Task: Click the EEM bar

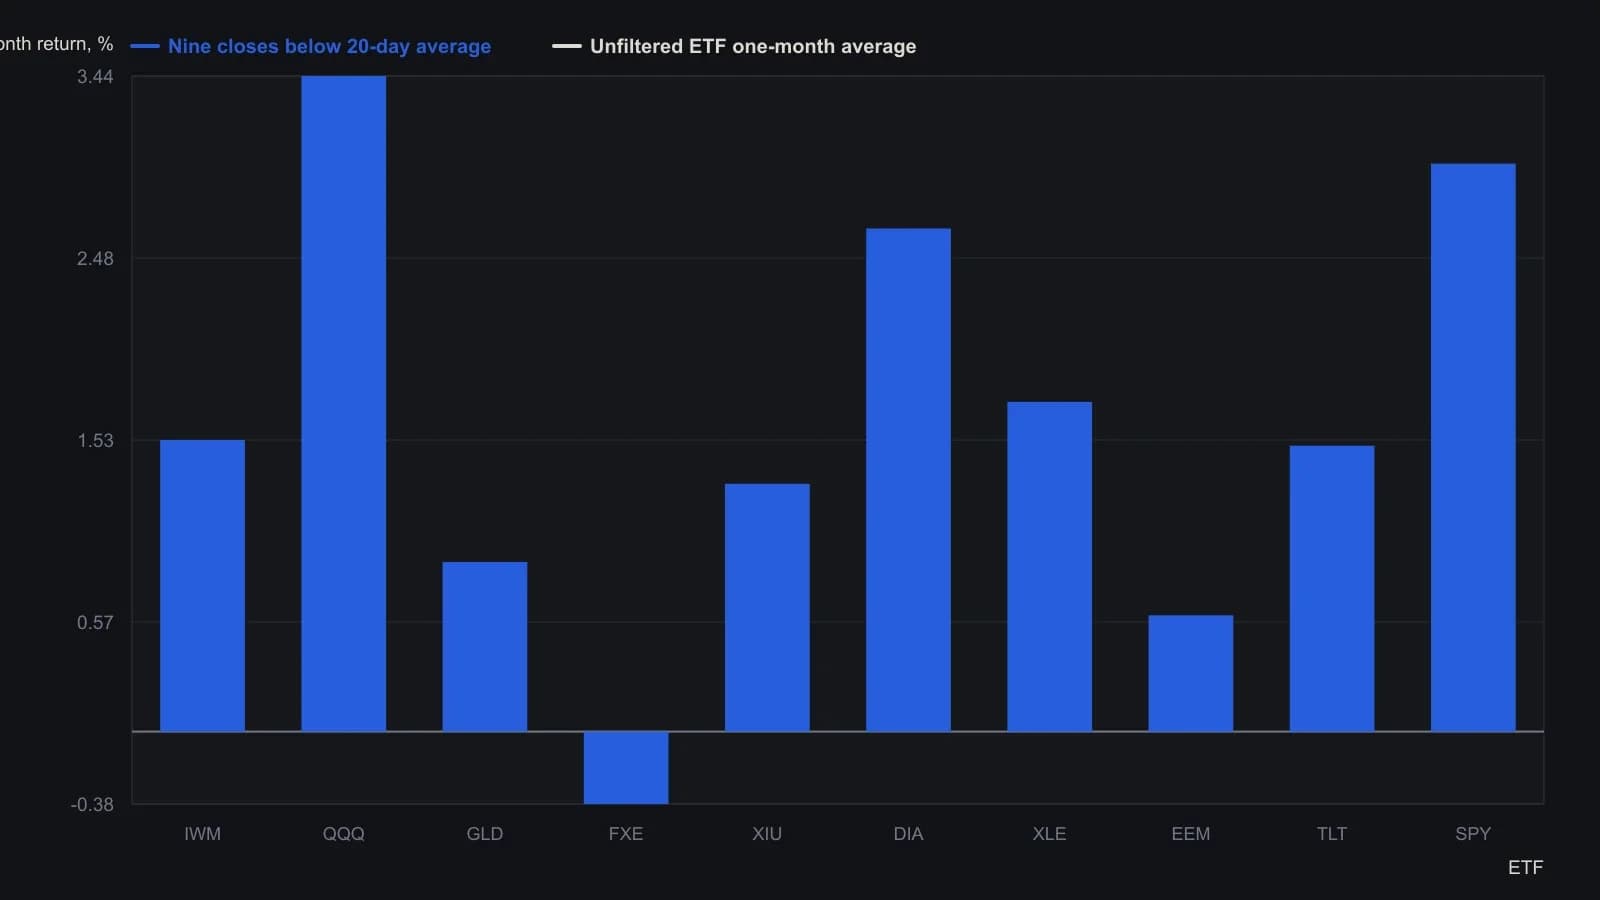Action: click(x=1191, y=673)
